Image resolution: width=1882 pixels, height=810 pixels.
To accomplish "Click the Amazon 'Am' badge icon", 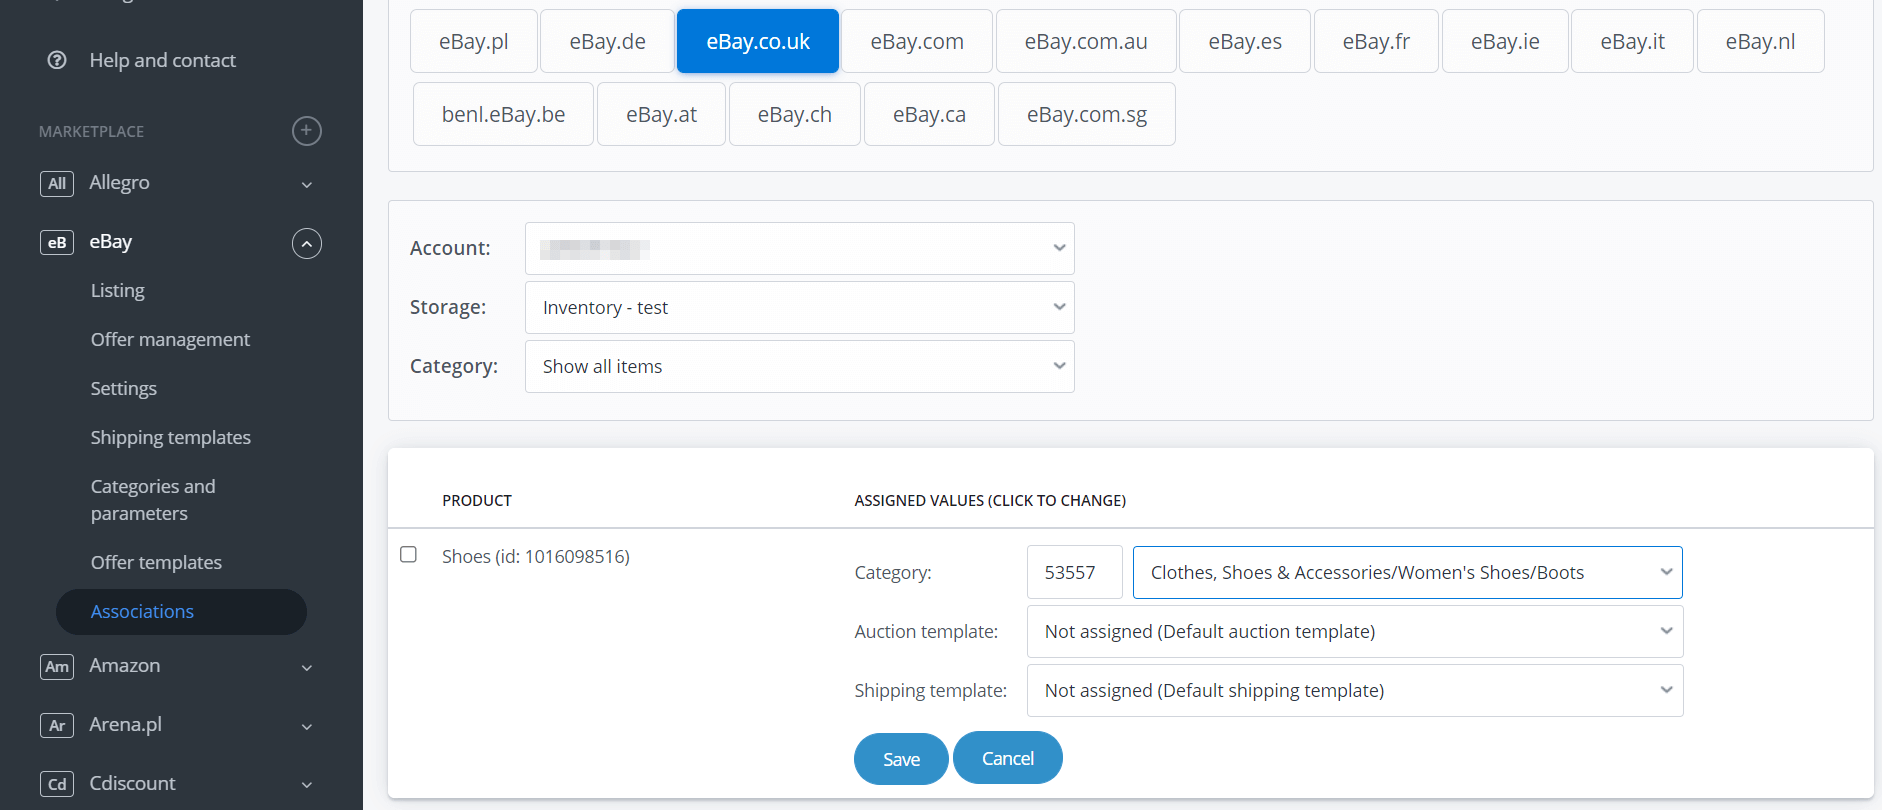I will pyautogui.click(x=57, y=667).
